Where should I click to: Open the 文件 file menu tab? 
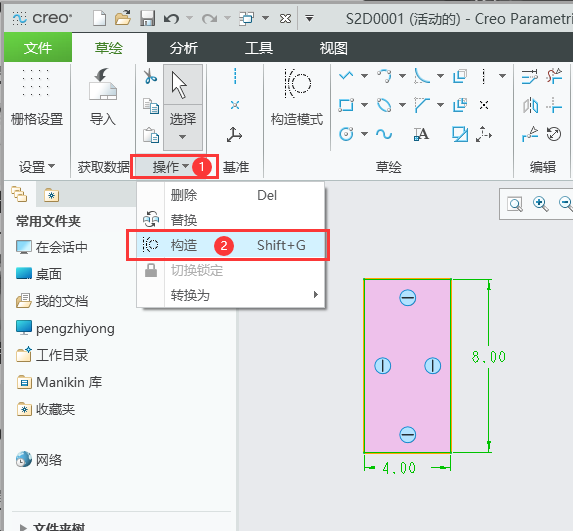point(38,48)
